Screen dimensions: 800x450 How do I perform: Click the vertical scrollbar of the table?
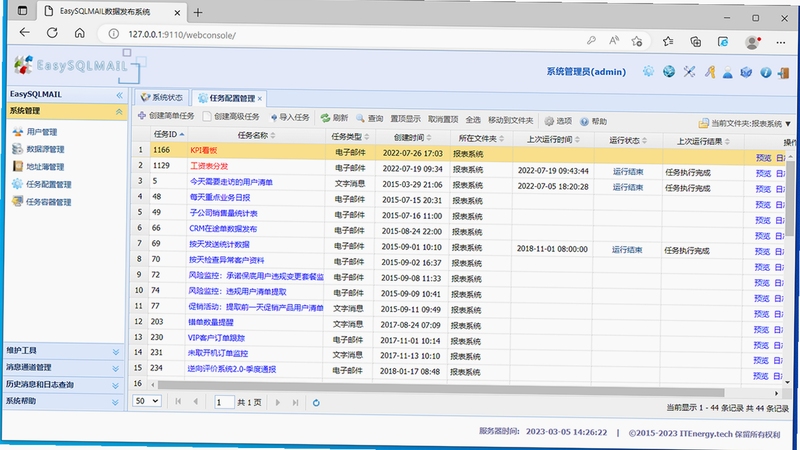click(790, 196)
